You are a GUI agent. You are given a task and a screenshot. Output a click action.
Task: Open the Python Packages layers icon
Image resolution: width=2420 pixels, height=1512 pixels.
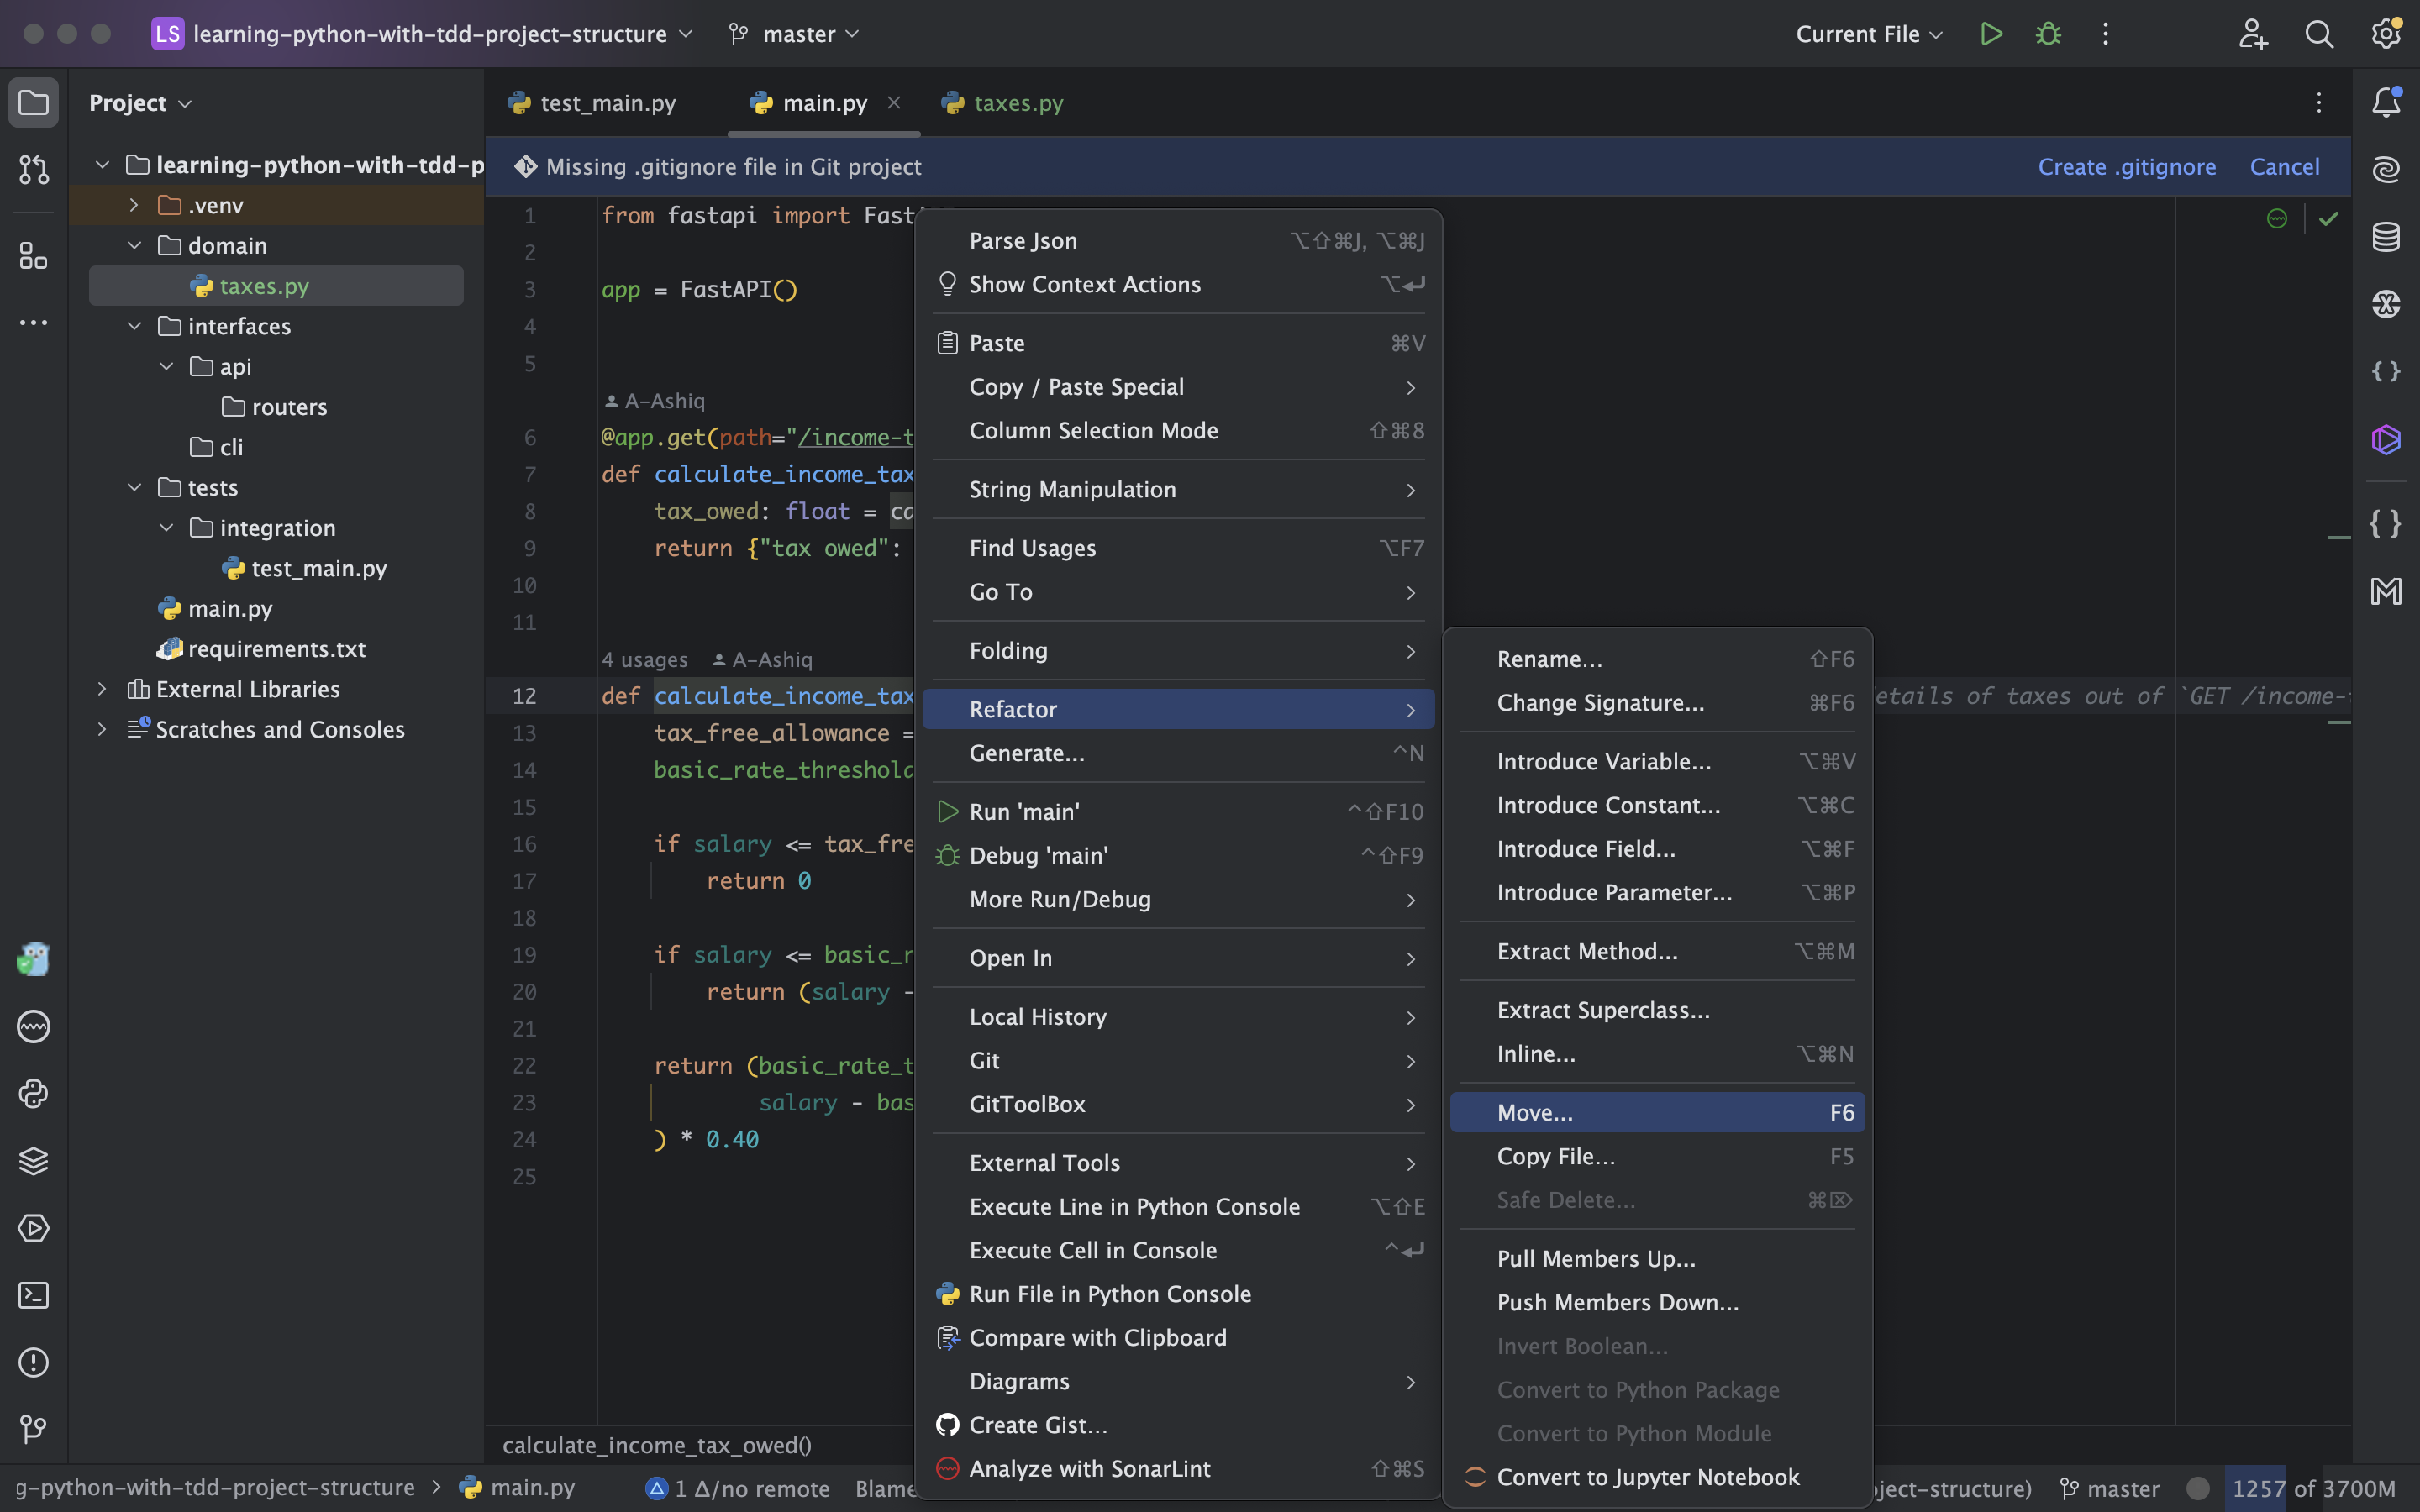point(33,1161)
